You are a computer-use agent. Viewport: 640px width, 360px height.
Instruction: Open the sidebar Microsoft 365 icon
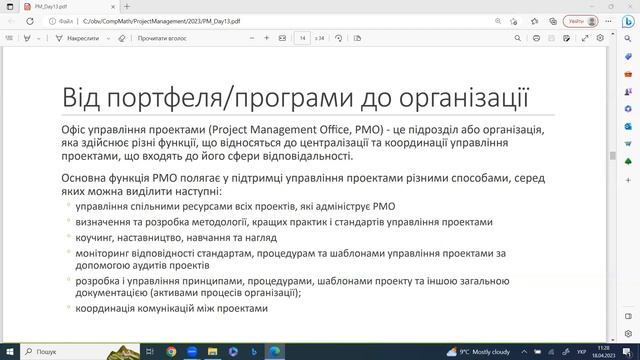628,109
